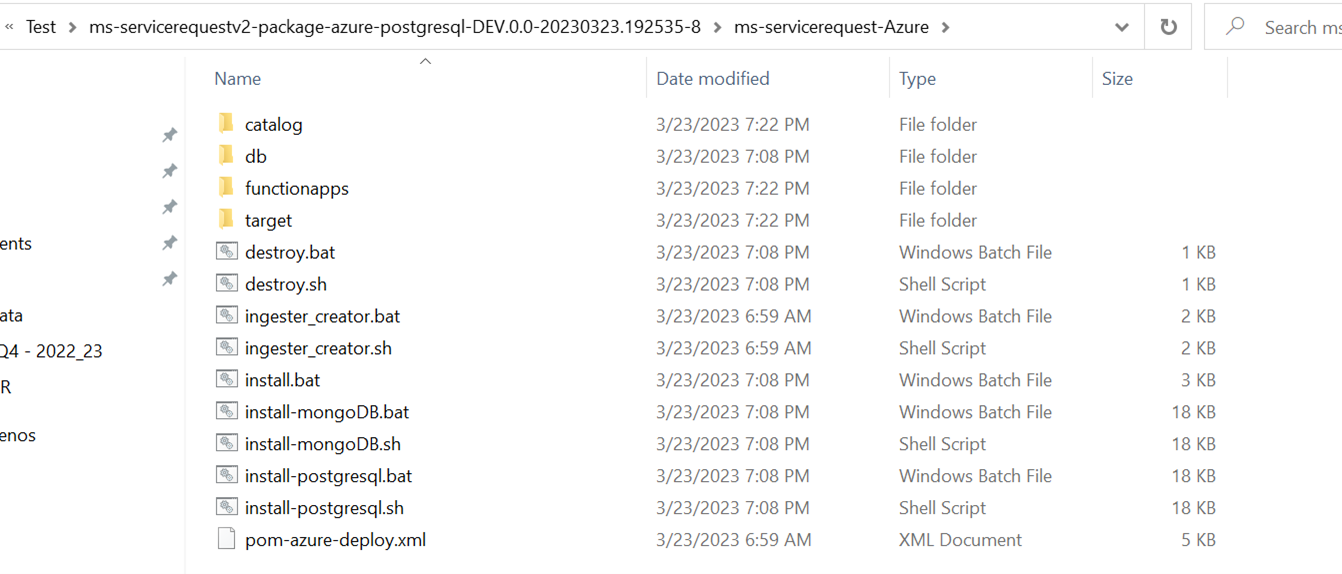Refresh the current folder view
The height and width of the screenshot is (574, 1342).
(1168, 27)
